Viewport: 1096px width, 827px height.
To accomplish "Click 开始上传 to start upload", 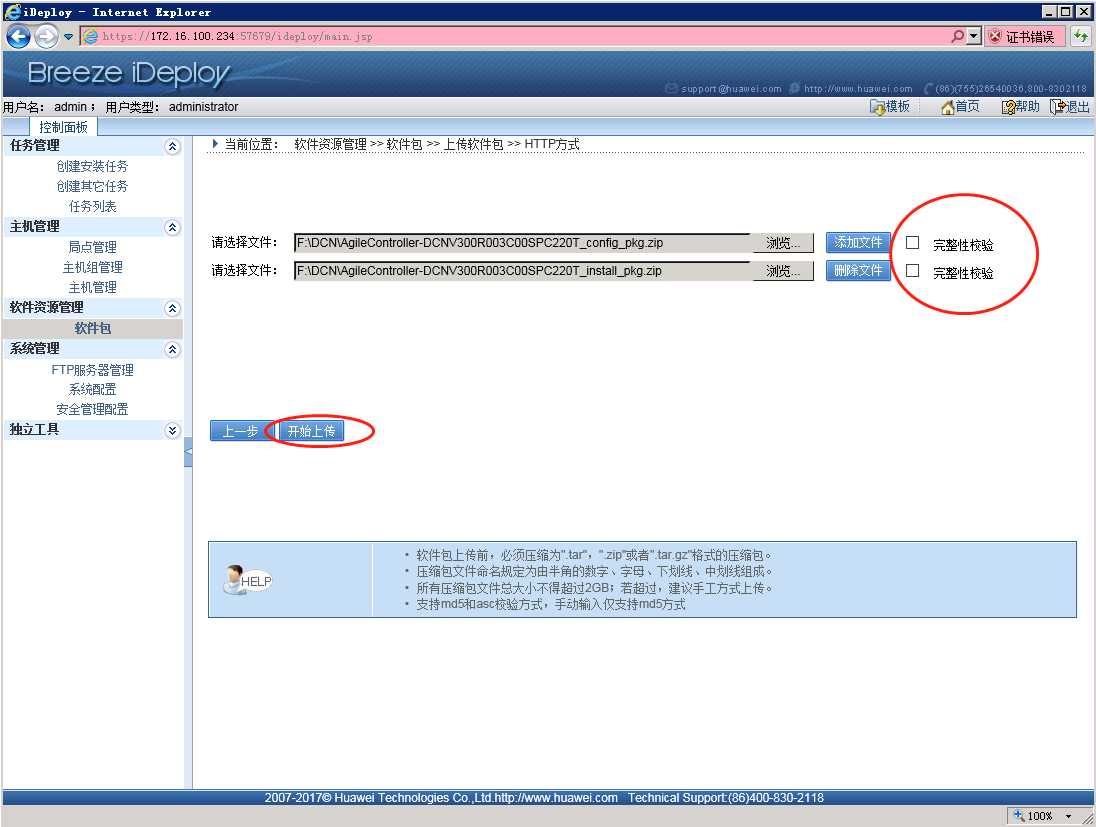I will coord(312,431).
